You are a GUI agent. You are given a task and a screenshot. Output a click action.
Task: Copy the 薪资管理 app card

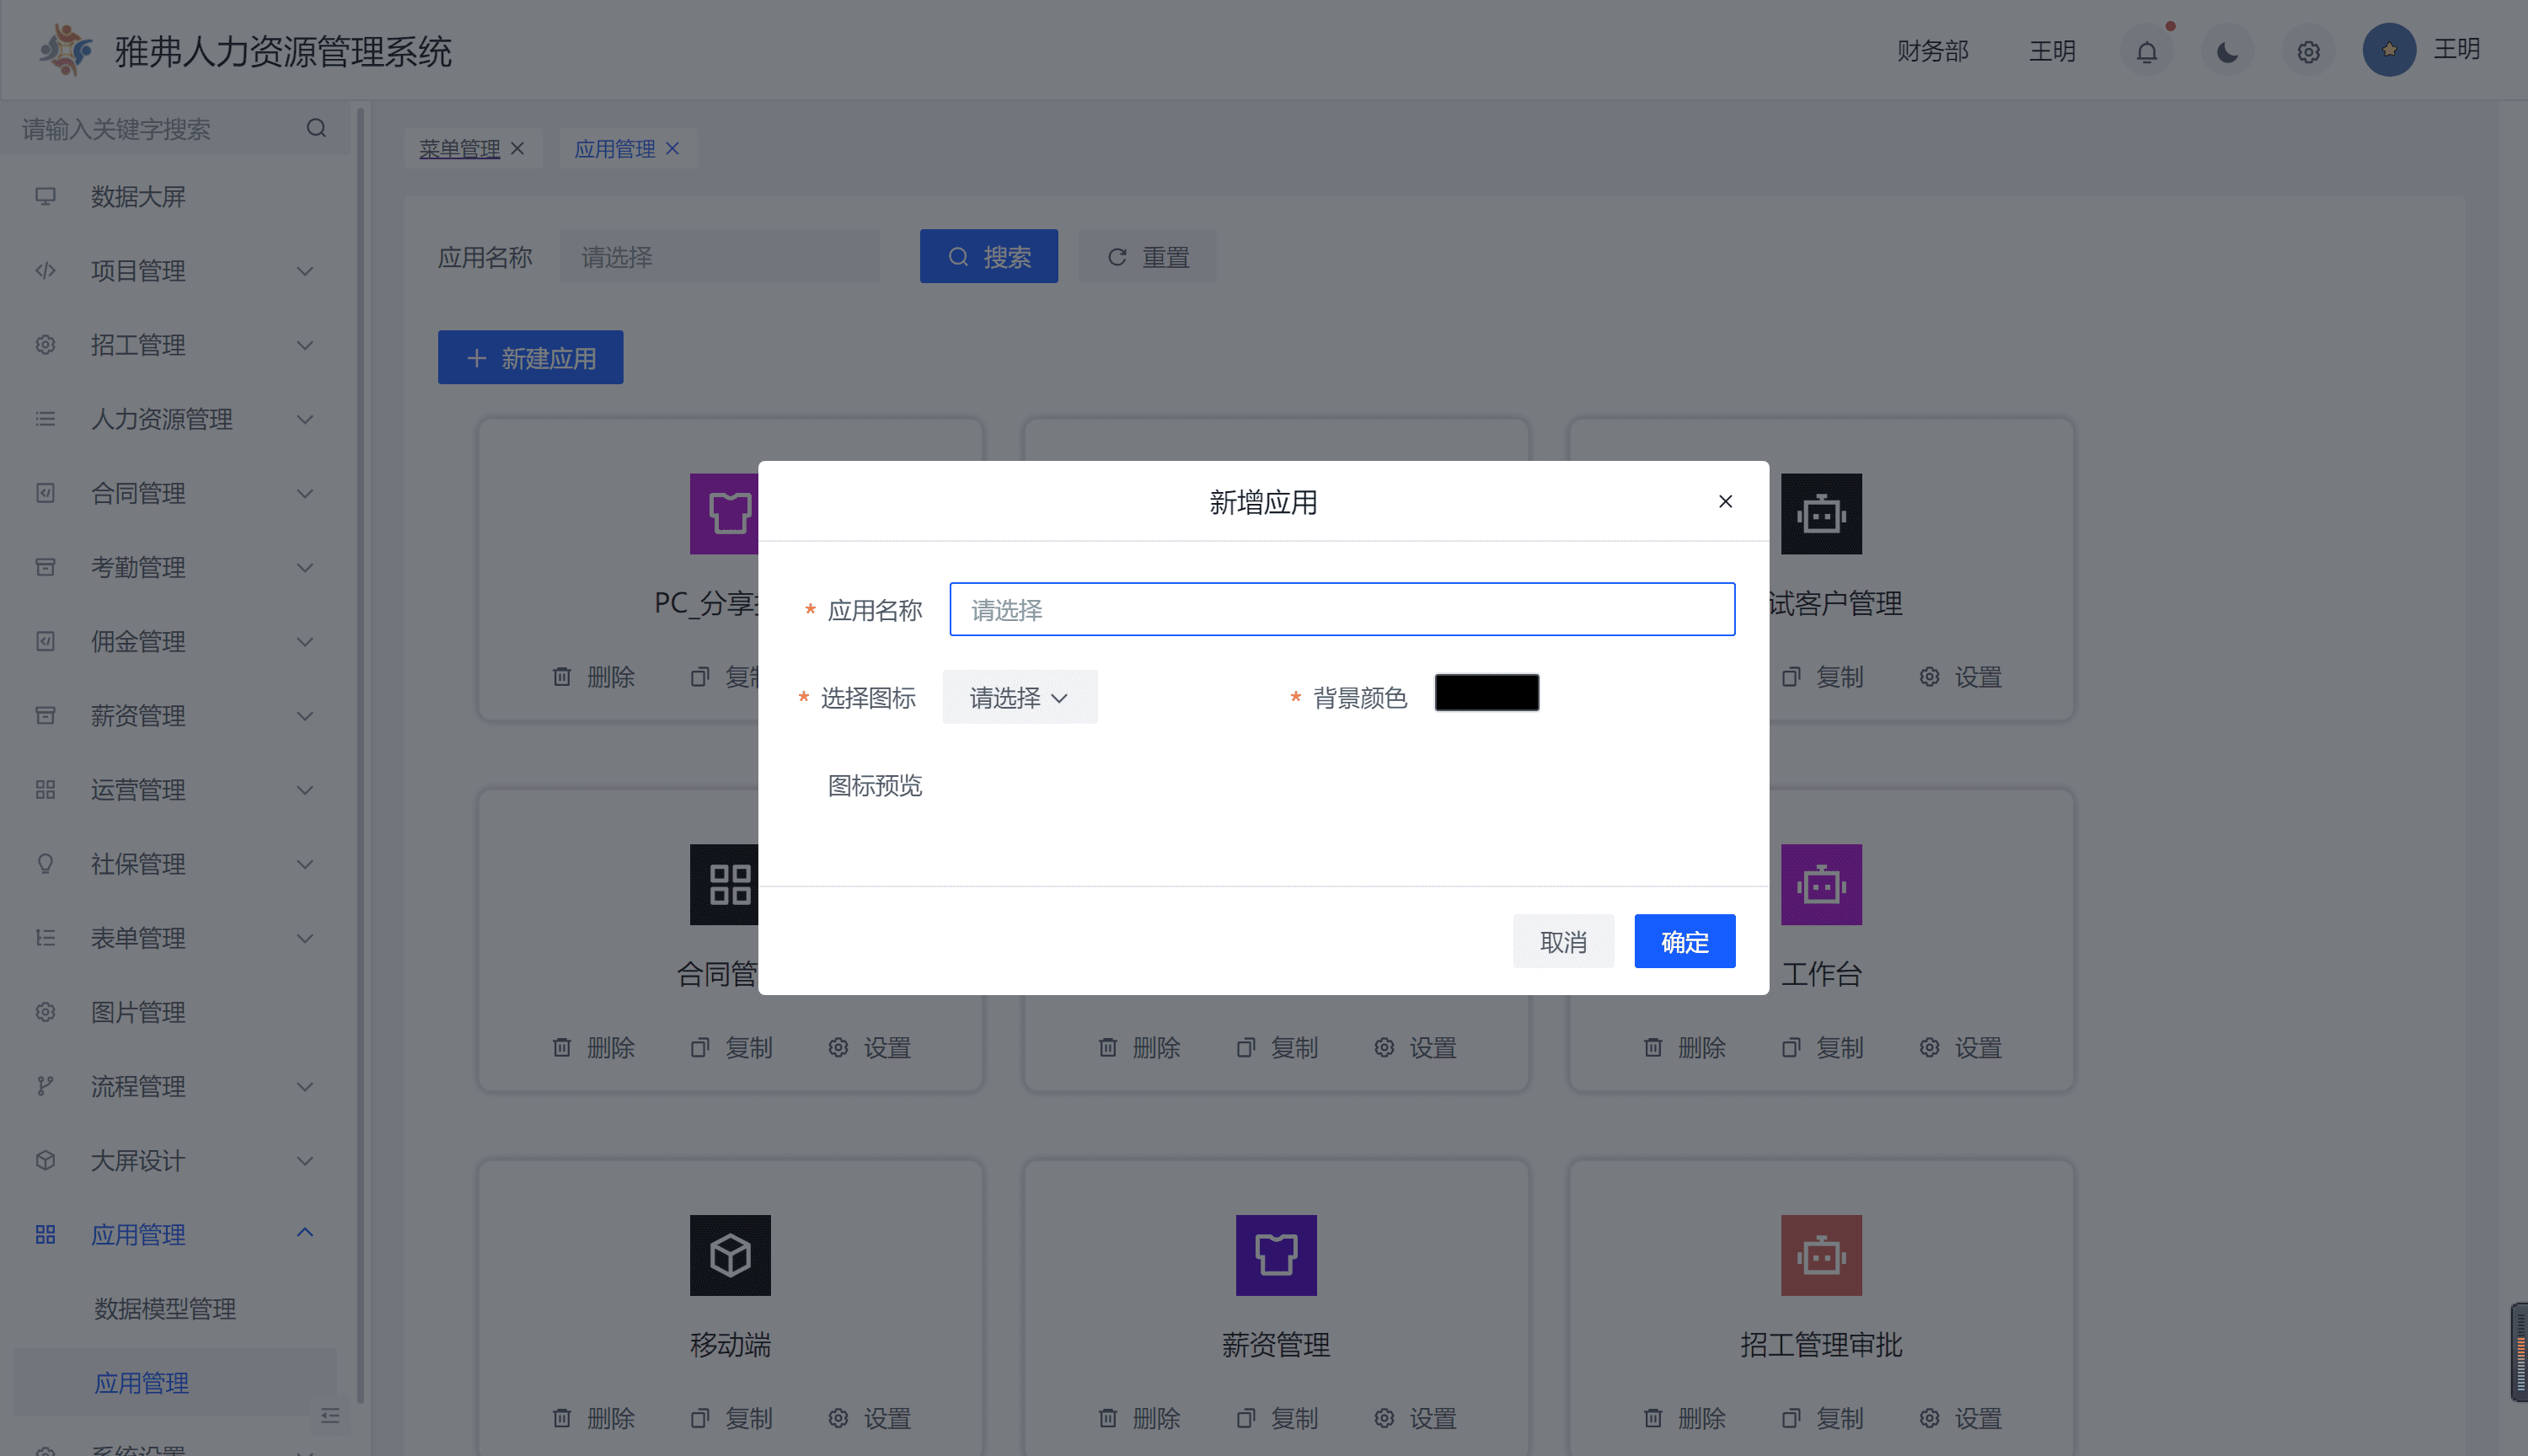(1277, 1418)
